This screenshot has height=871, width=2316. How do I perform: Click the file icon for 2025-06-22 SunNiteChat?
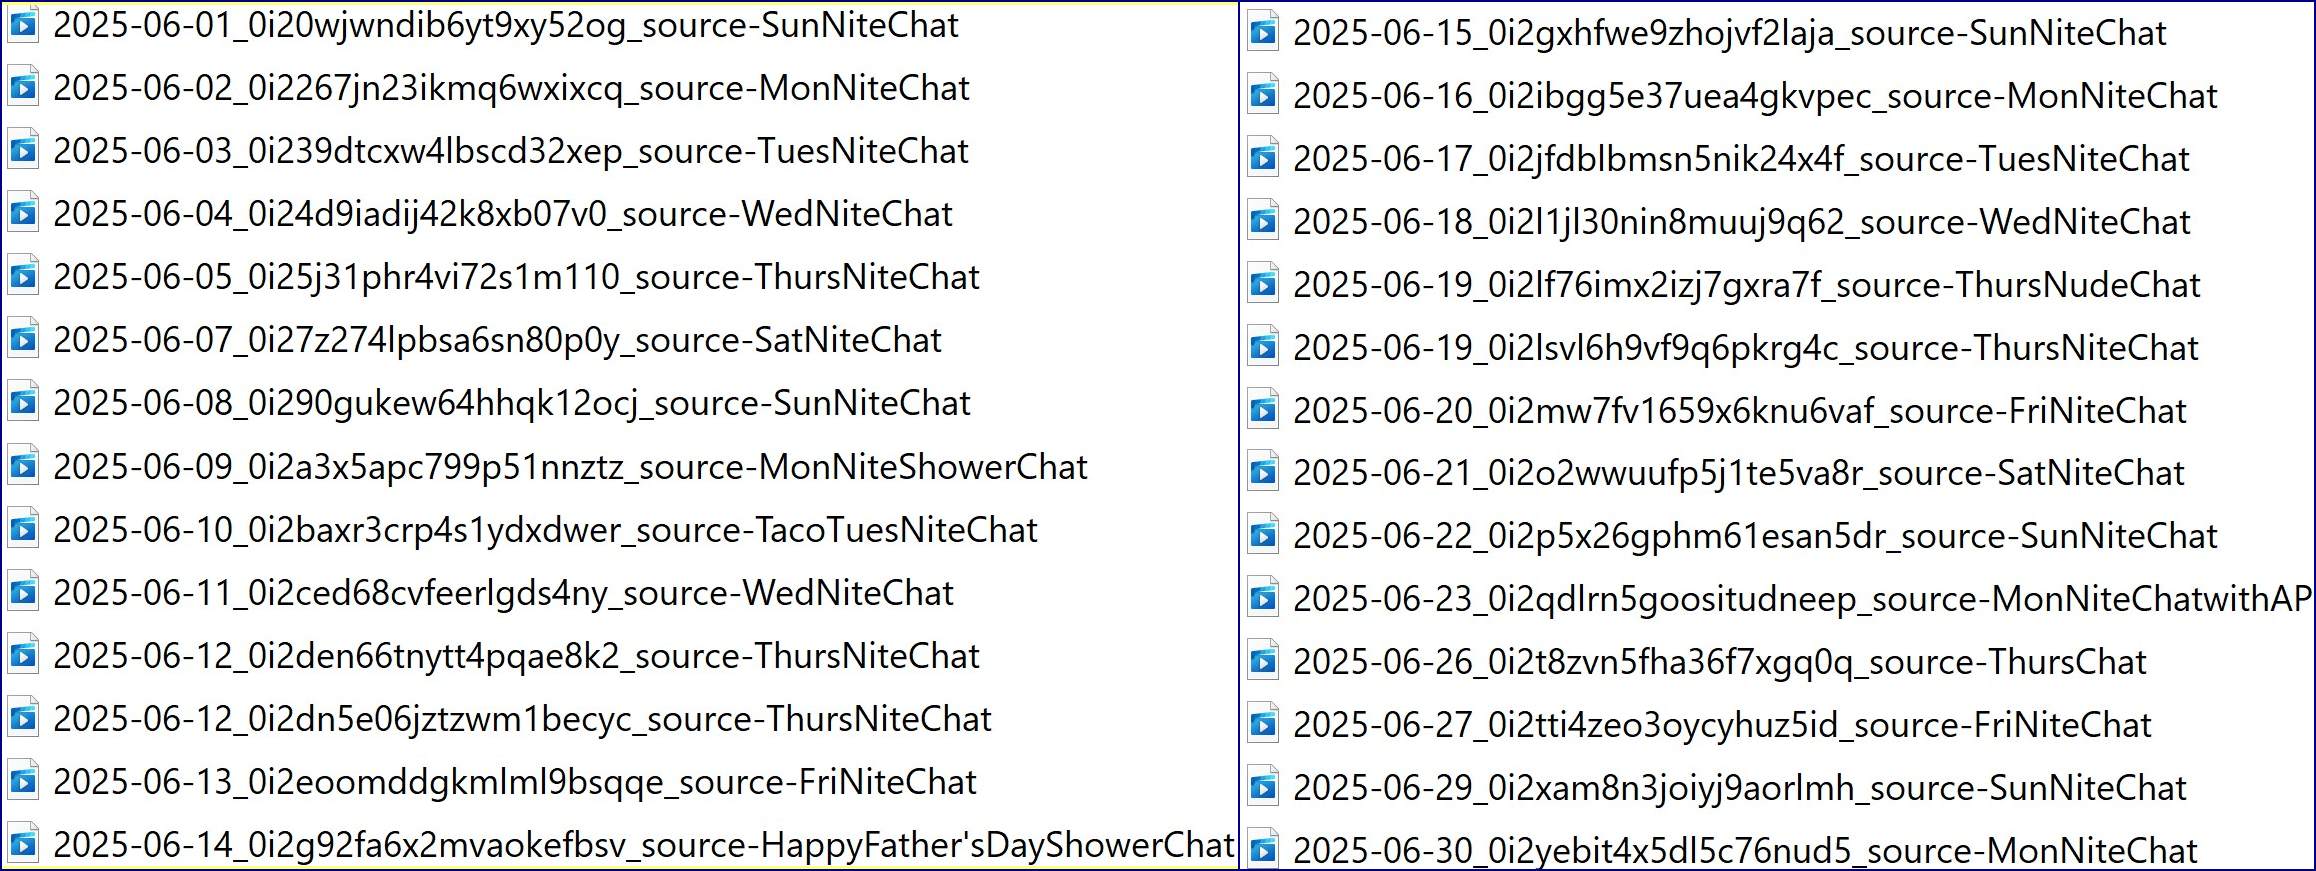pyautogui.click(x=1263, y=536)
